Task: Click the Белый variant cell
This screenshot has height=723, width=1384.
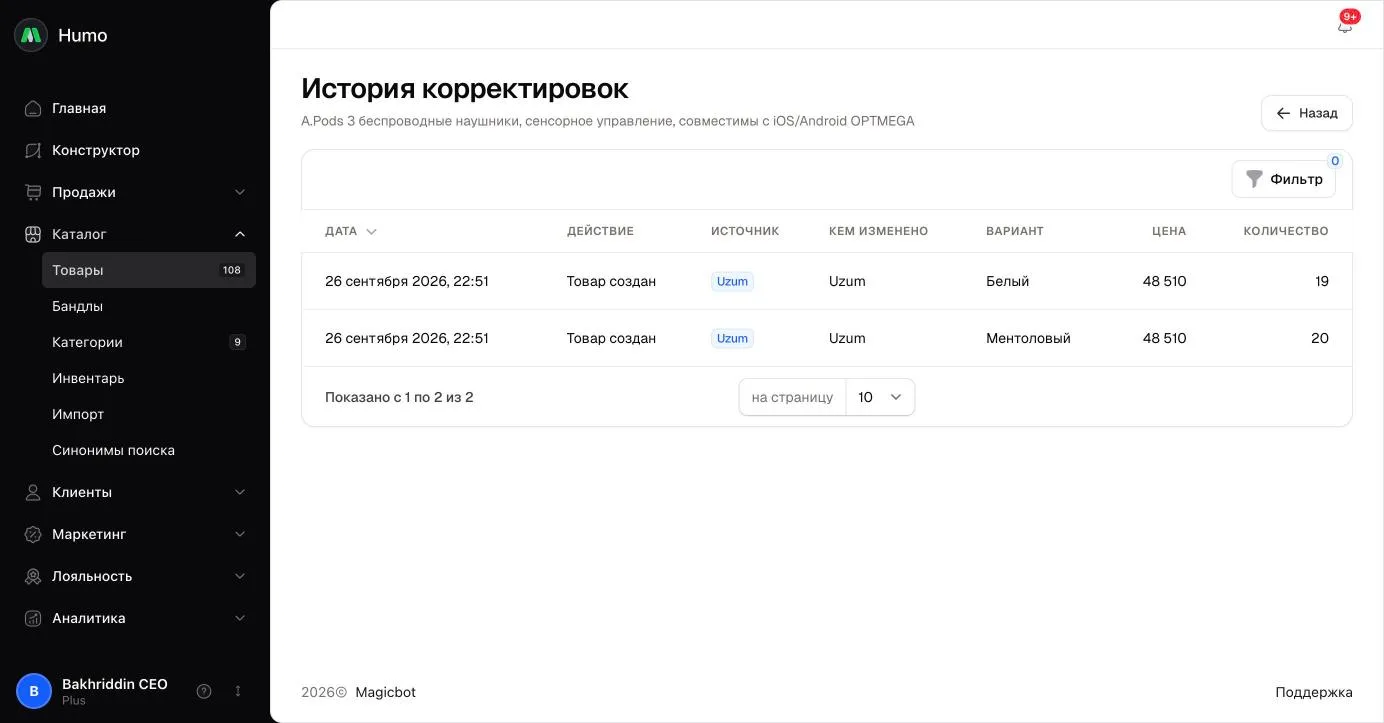Action: [1007, 281]
